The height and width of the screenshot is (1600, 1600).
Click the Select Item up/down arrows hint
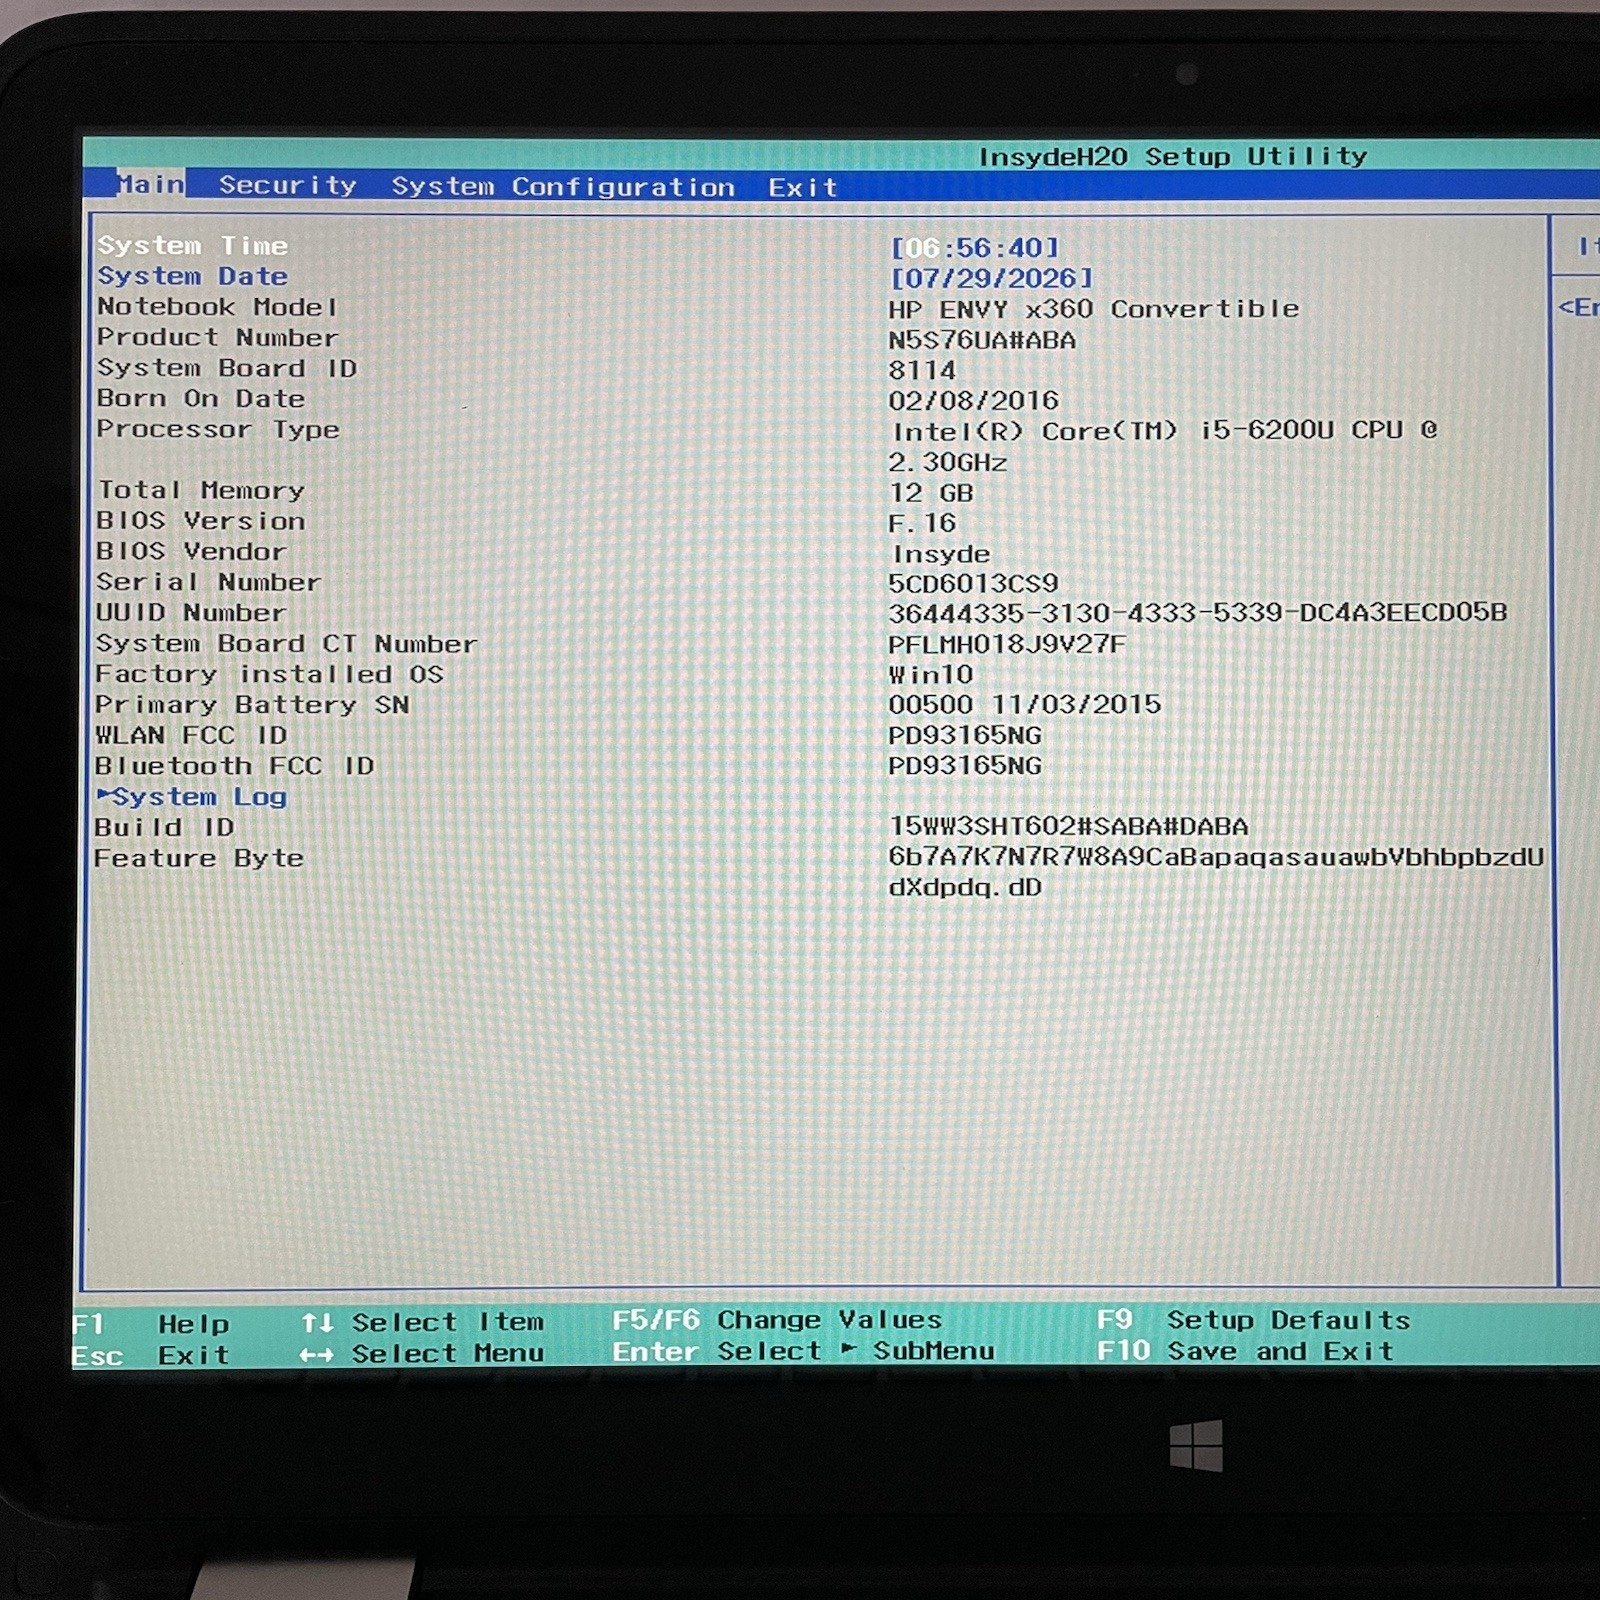click(x=422, y=1322)
